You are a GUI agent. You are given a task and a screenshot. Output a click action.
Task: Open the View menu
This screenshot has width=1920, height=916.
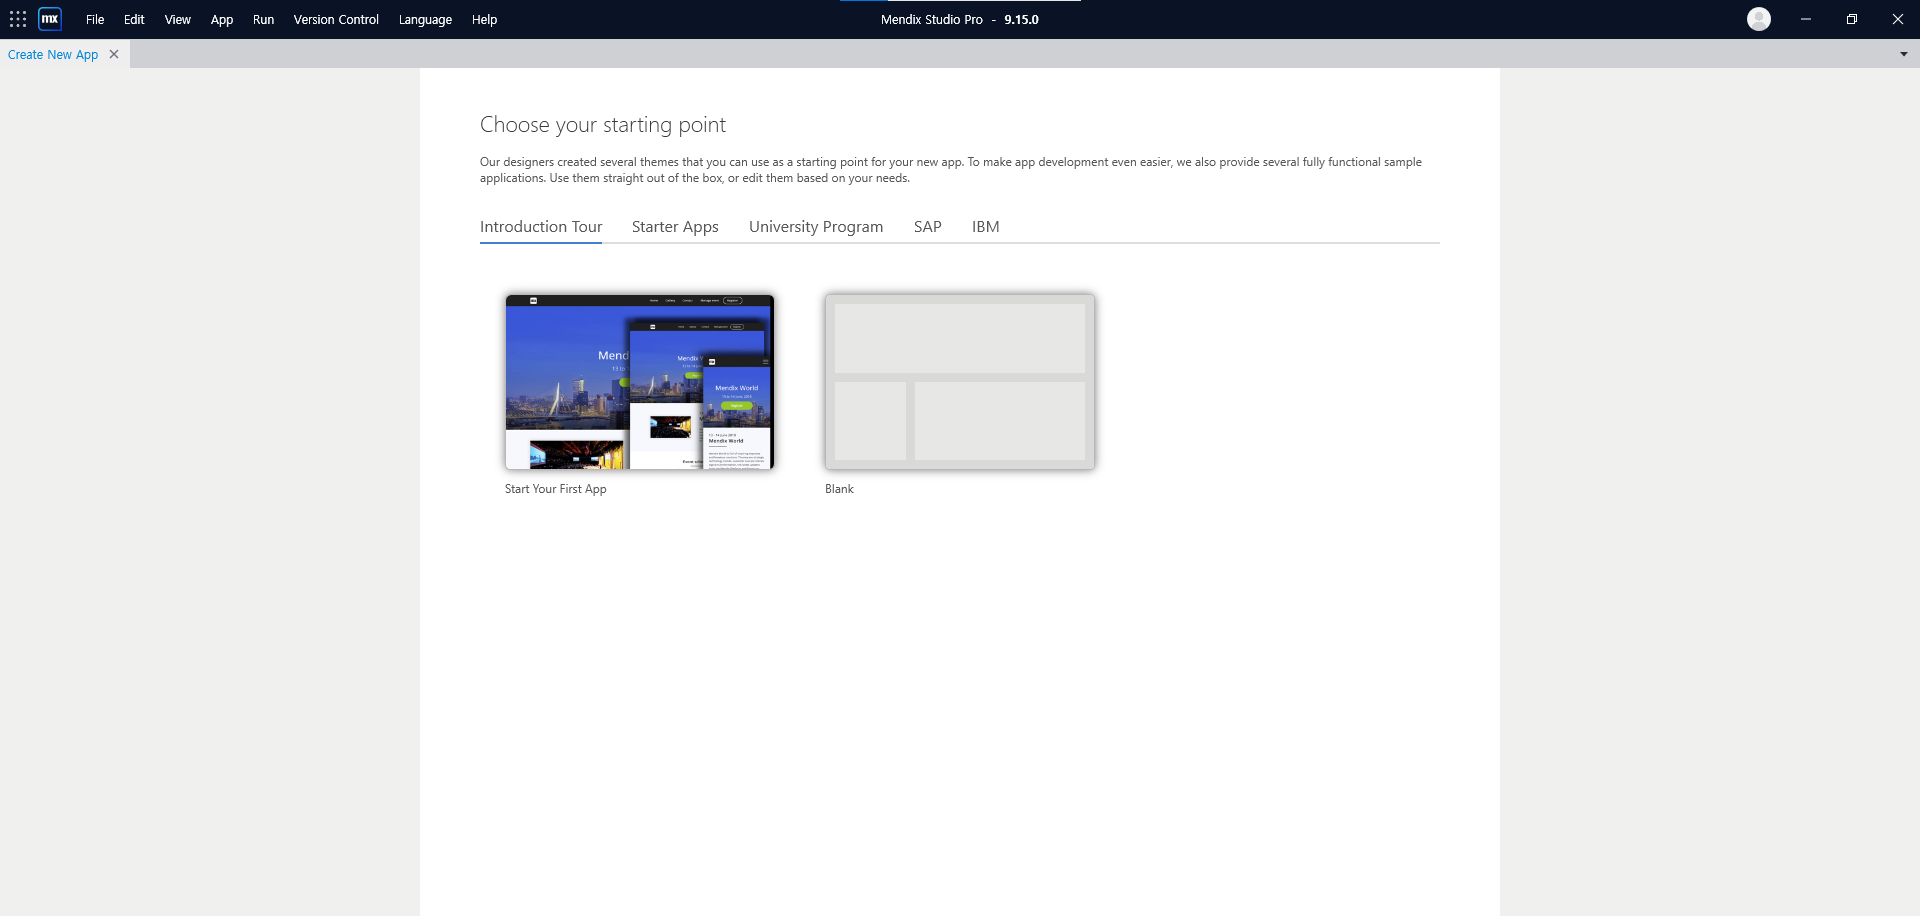(x=178, y=19)
